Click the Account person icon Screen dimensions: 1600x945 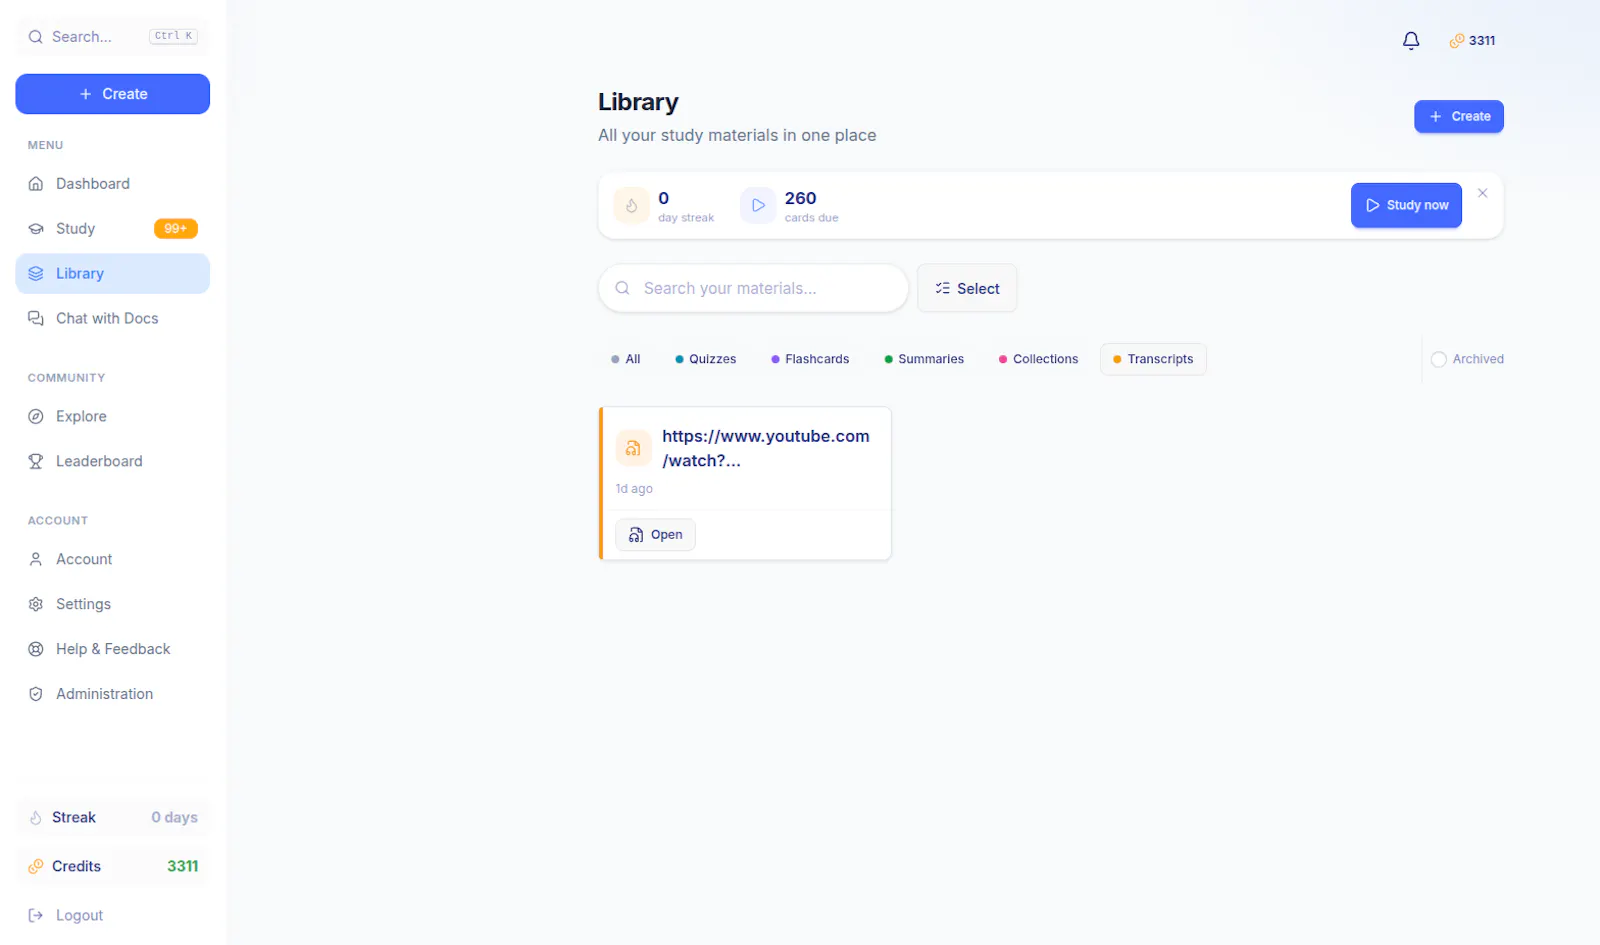point(36,560)
